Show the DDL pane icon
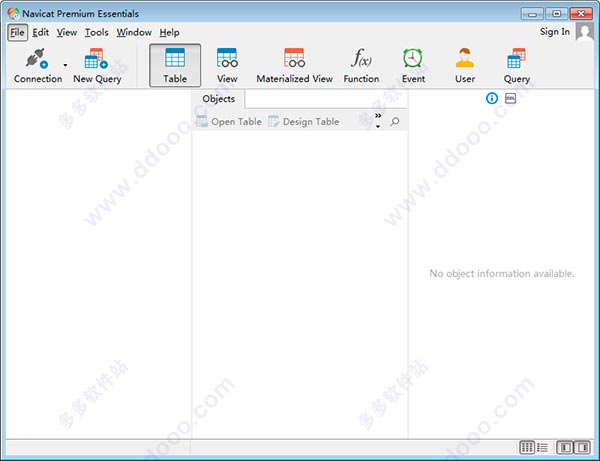600x461 pixels. pos(510,98)
